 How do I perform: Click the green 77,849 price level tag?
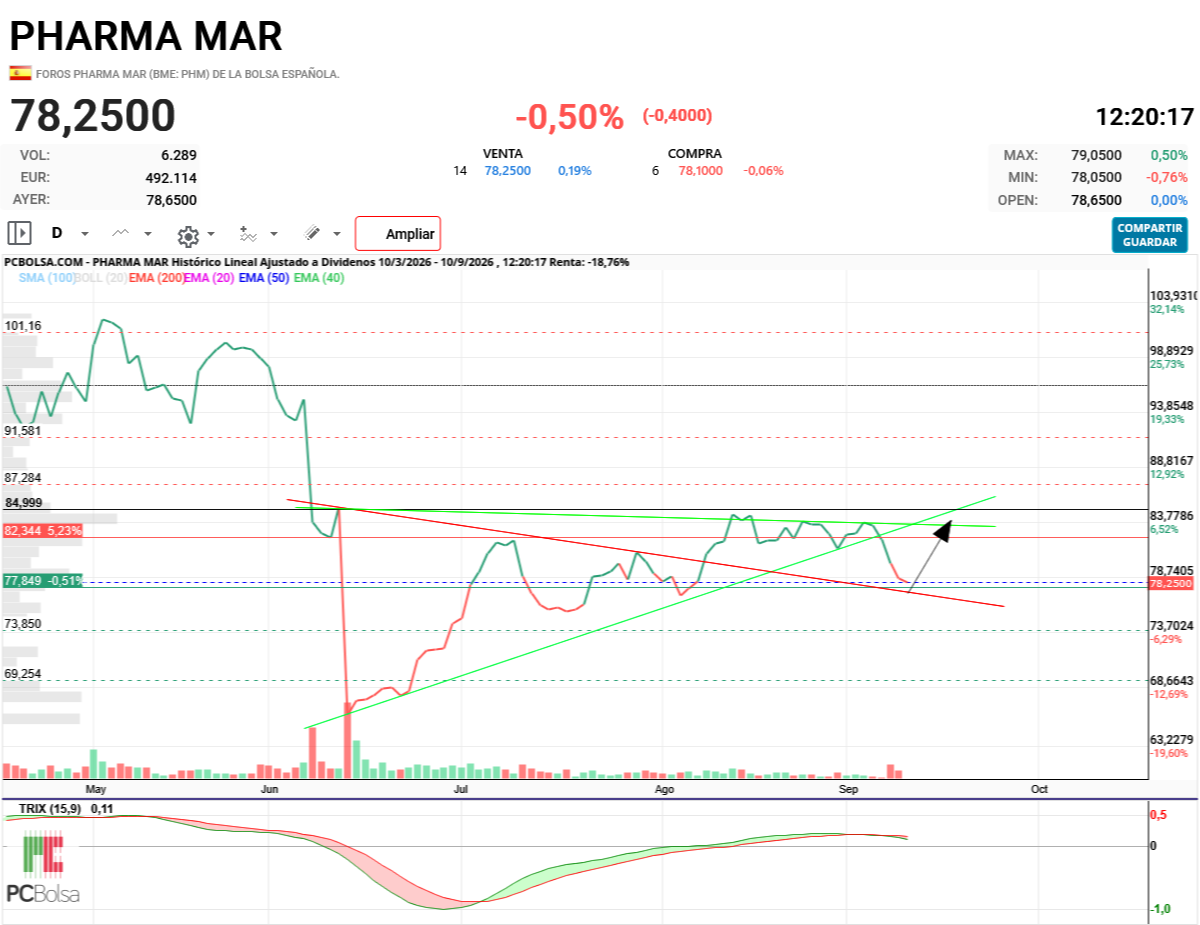[43, 580]
